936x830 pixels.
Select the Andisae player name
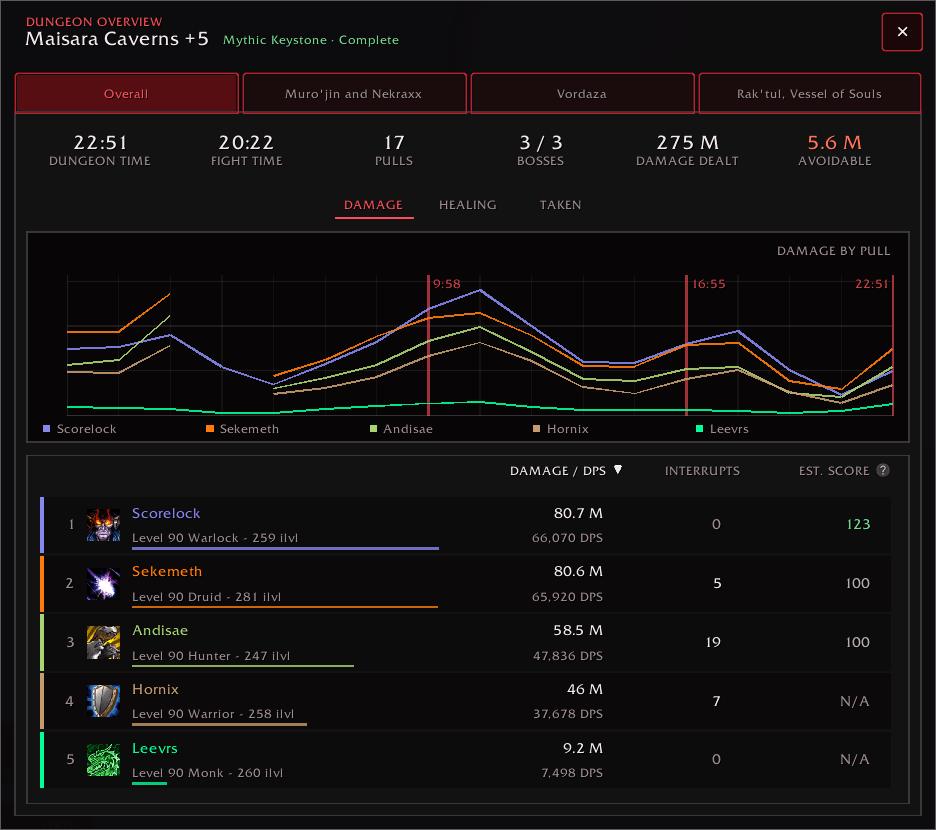[x=160, y=630]
